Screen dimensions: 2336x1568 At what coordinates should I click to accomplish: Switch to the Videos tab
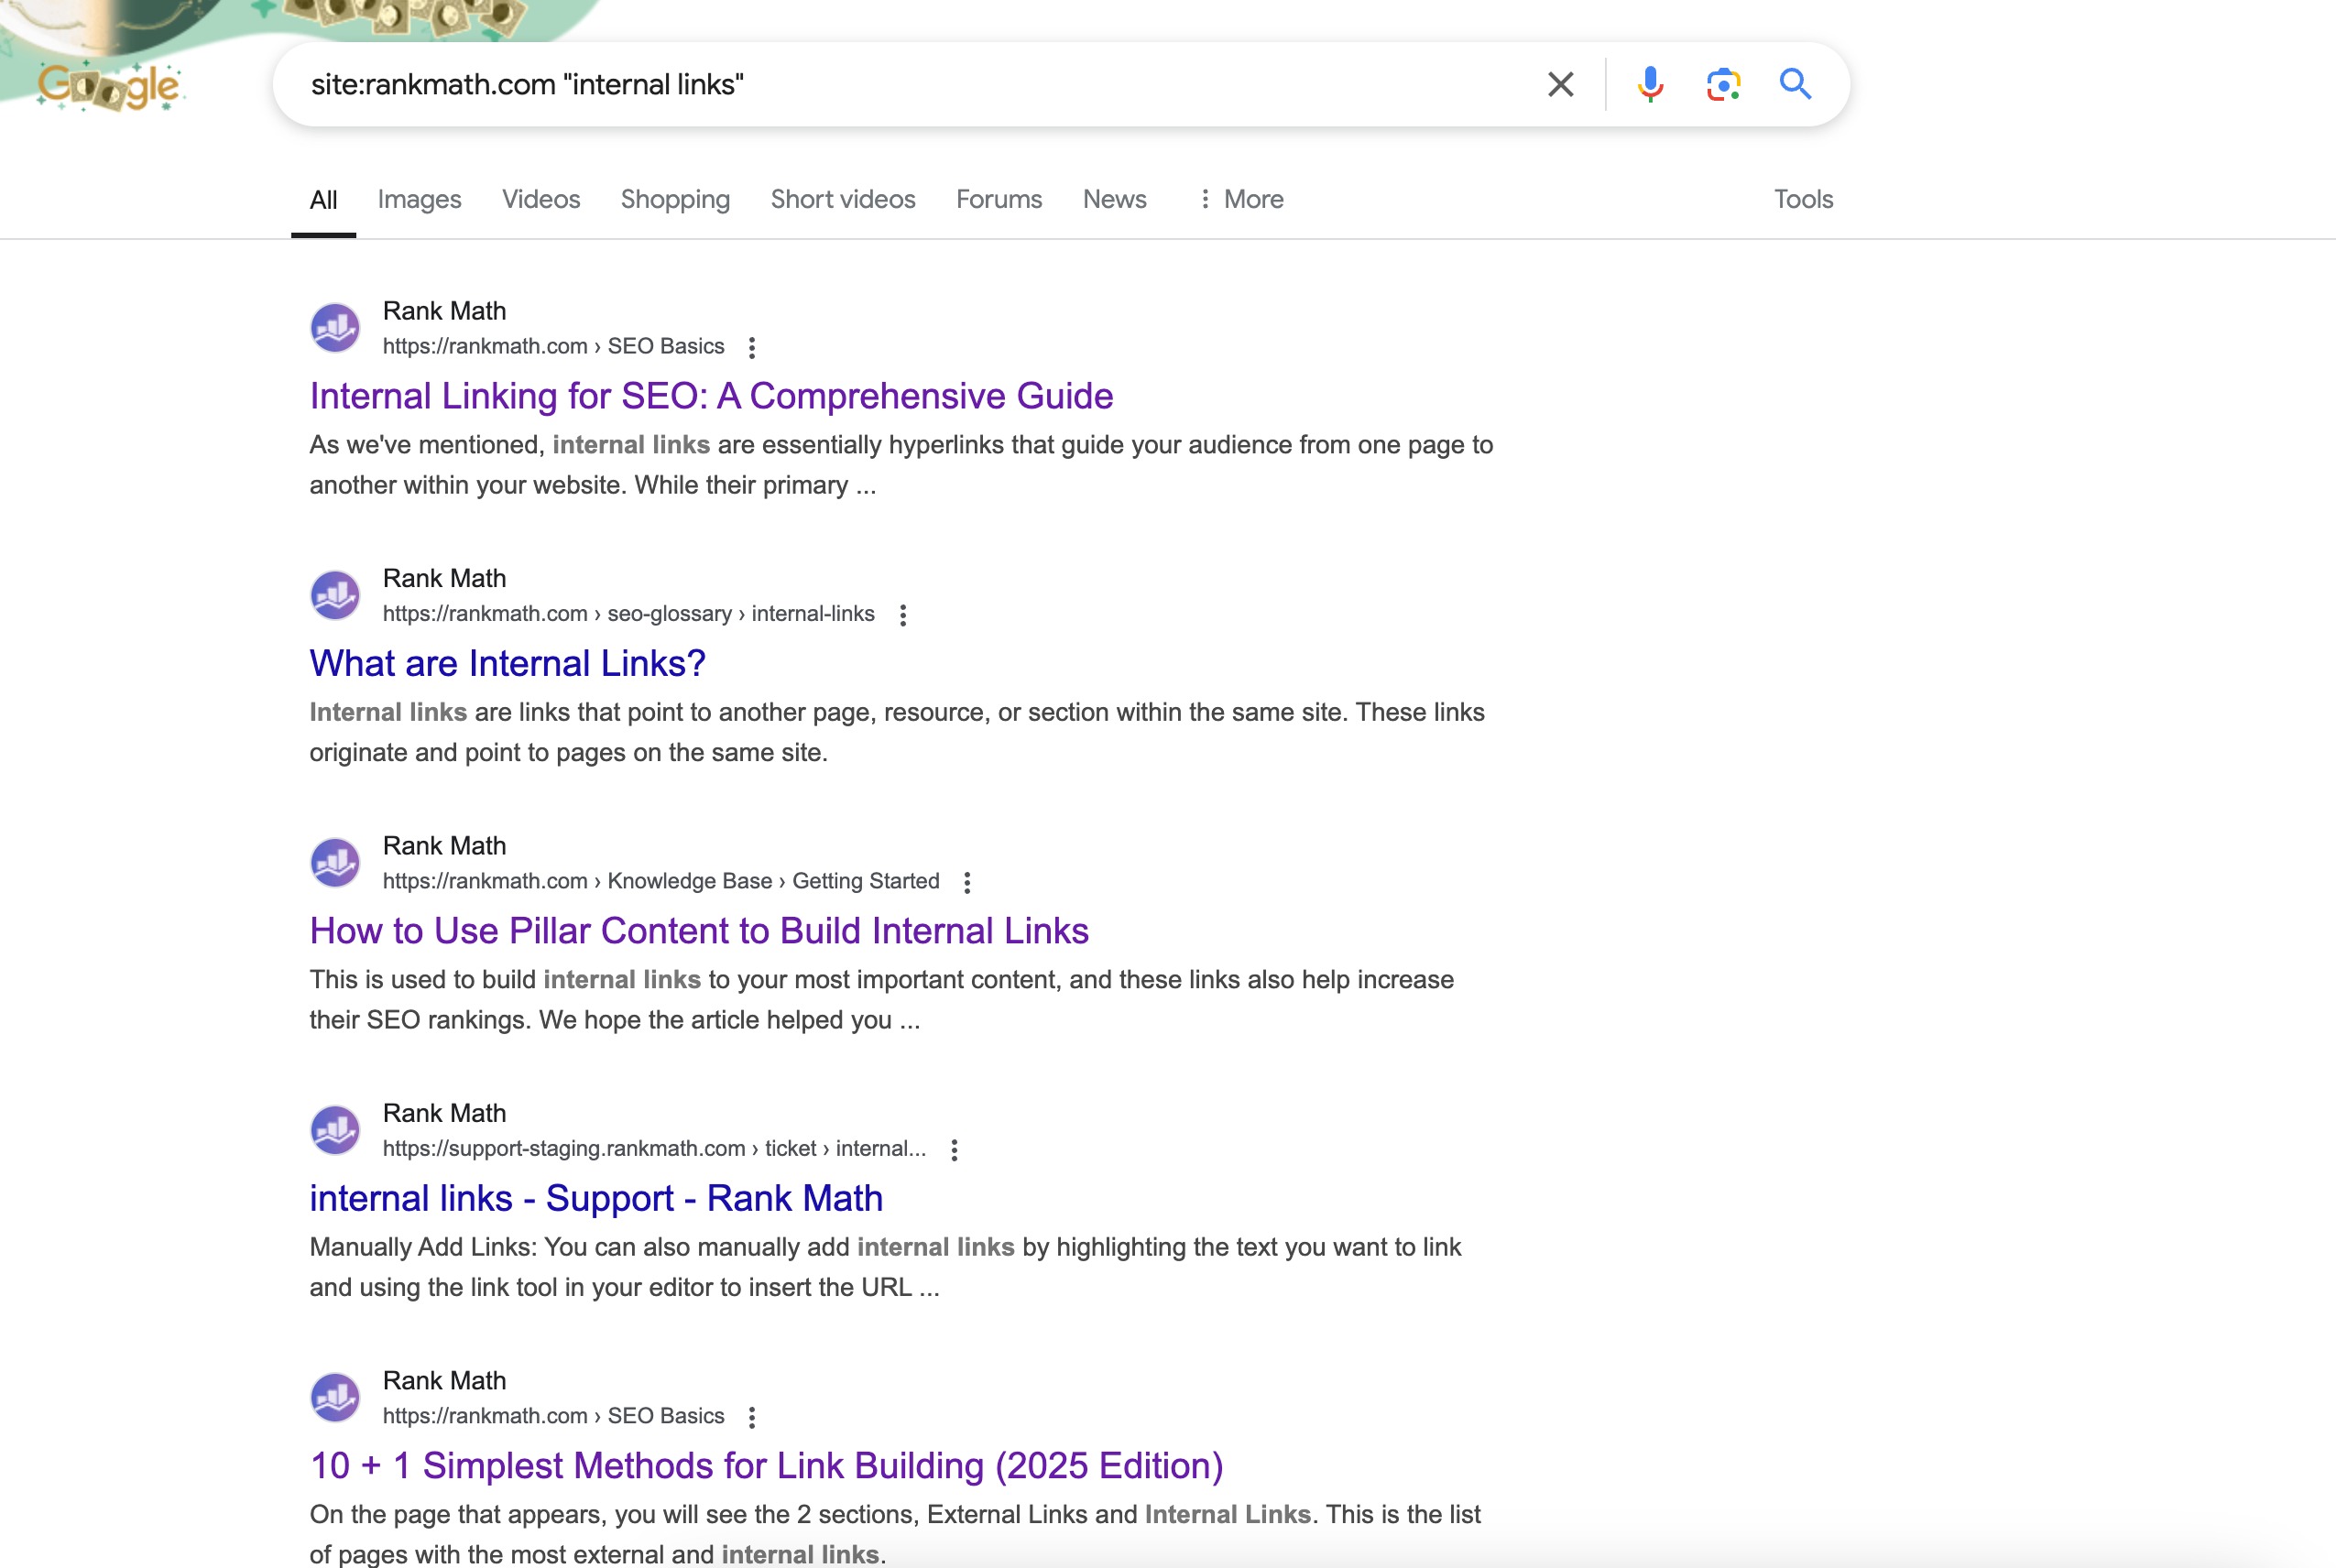[541, 199]
